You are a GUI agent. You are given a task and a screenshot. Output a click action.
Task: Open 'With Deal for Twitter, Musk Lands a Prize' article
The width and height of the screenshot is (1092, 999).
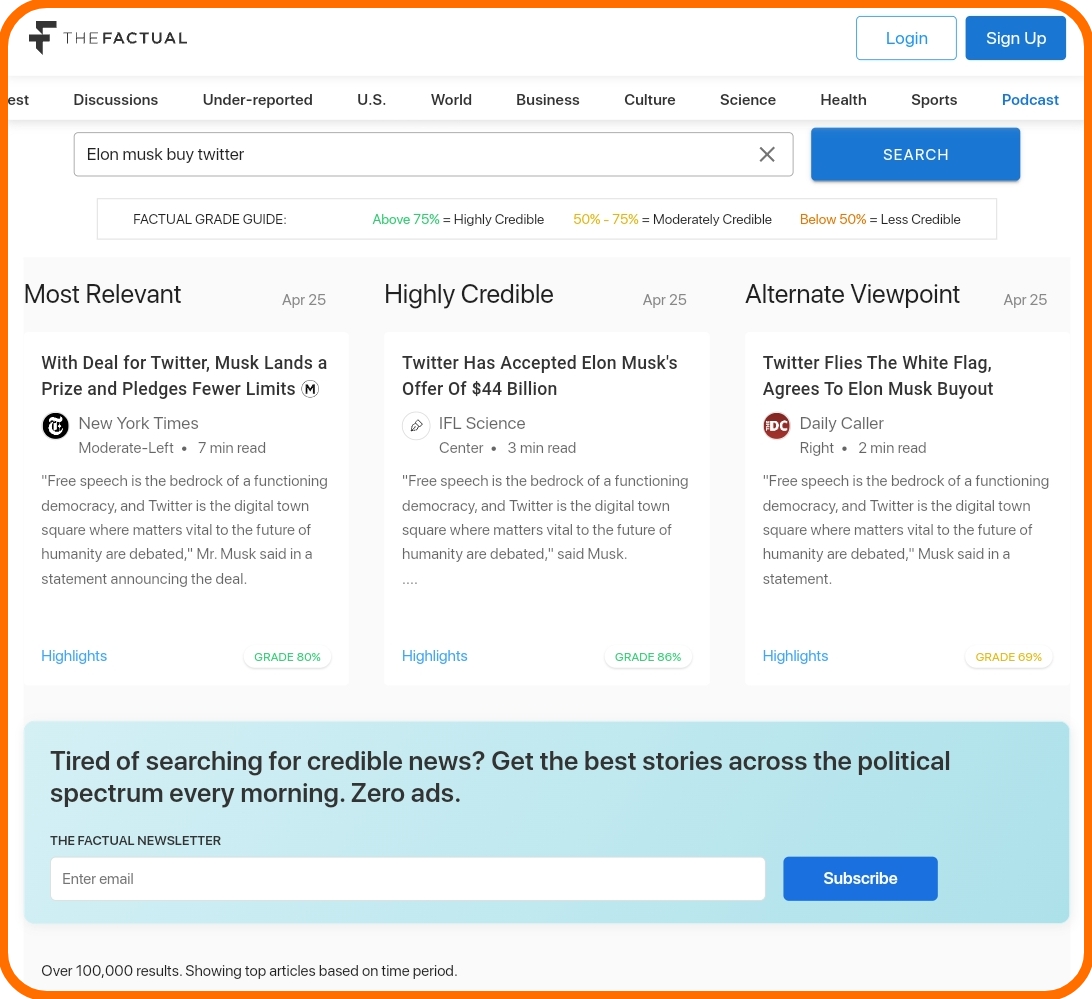click(x=184, y=375)
